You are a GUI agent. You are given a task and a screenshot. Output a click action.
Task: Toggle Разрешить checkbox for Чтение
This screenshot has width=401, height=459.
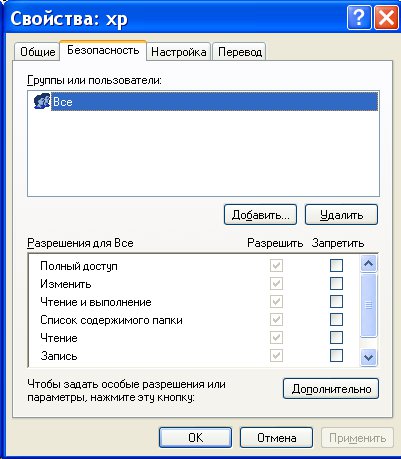tap(276, 338)
